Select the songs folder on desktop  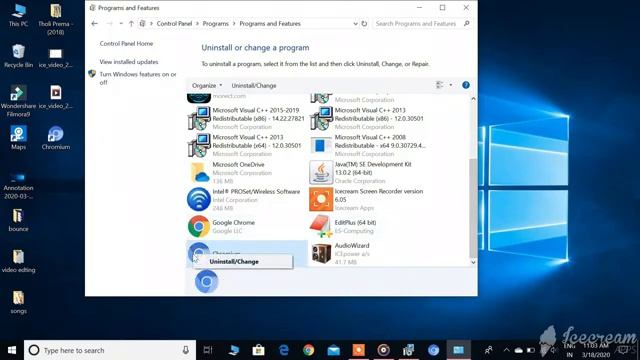click(x=18, y=302)
